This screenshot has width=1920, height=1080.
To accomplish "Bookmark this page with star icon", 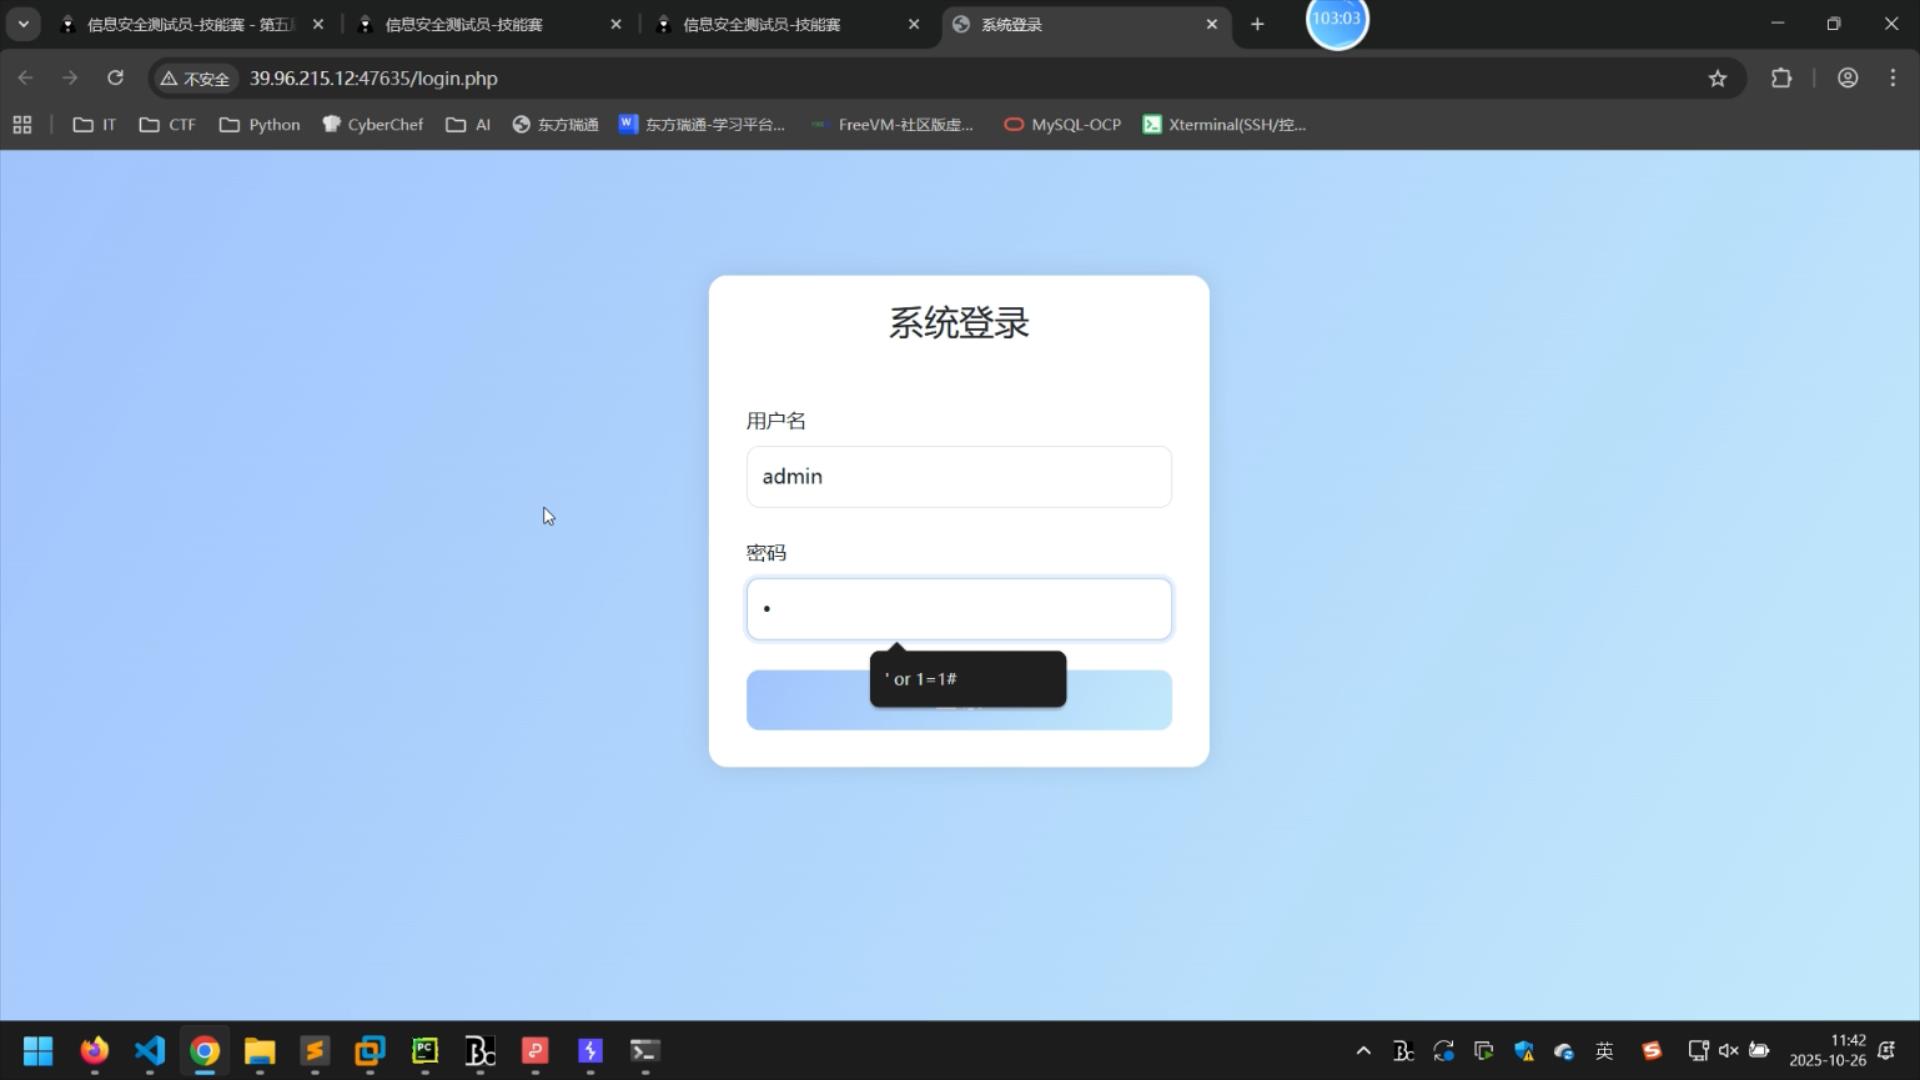I will click(1717, 78).
